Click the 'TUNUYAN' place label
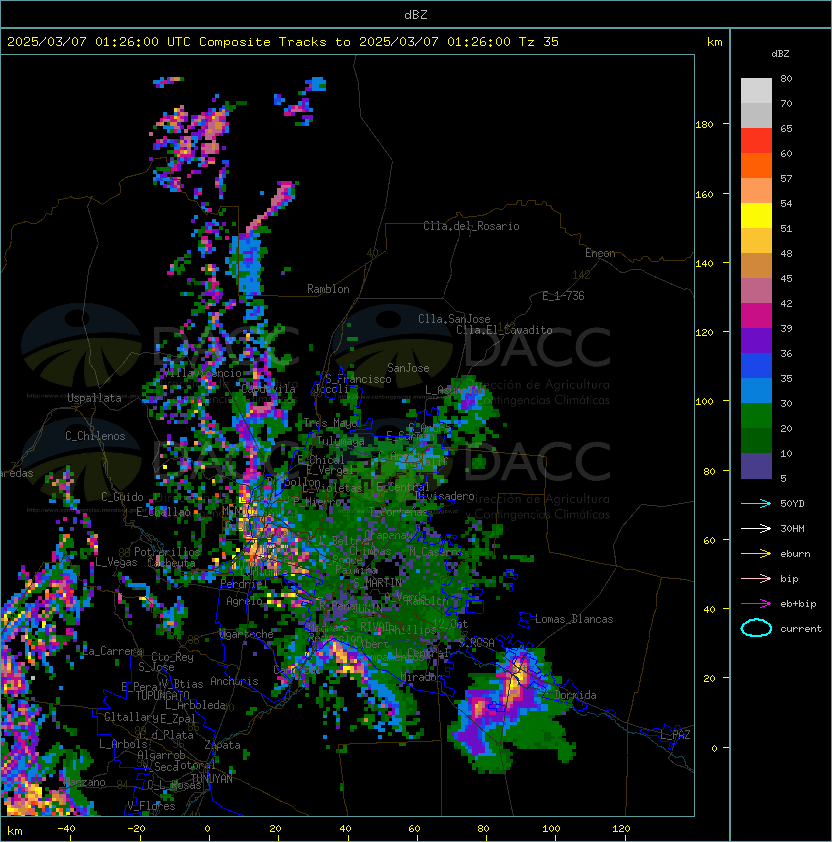Viewport: 832px width, 842px height. [x=212, y=779]
